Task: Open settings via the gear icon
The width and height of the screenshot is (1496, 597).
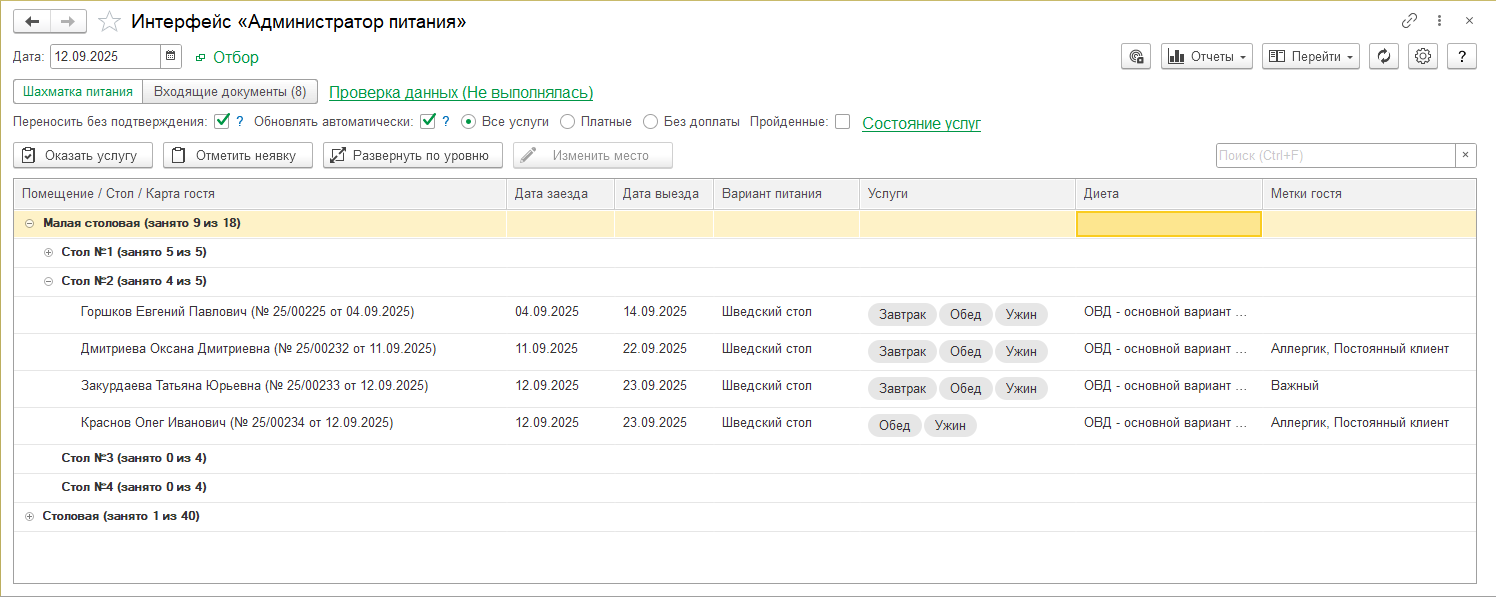Action: [1422, 57]
